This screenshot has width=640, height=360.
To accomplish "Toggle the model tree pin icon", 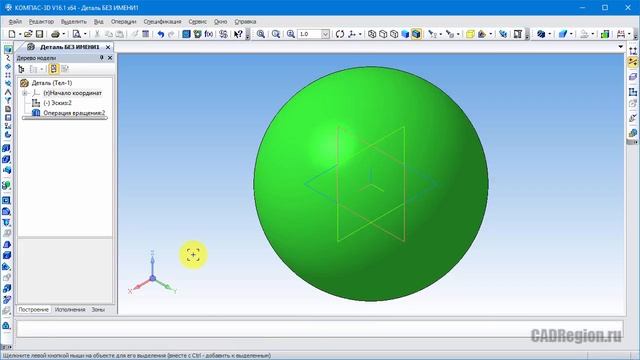I will tap(102, 58).
